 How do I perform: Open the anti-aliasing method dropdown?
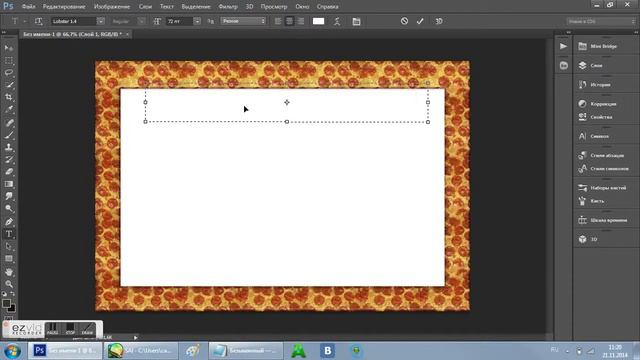243,21
